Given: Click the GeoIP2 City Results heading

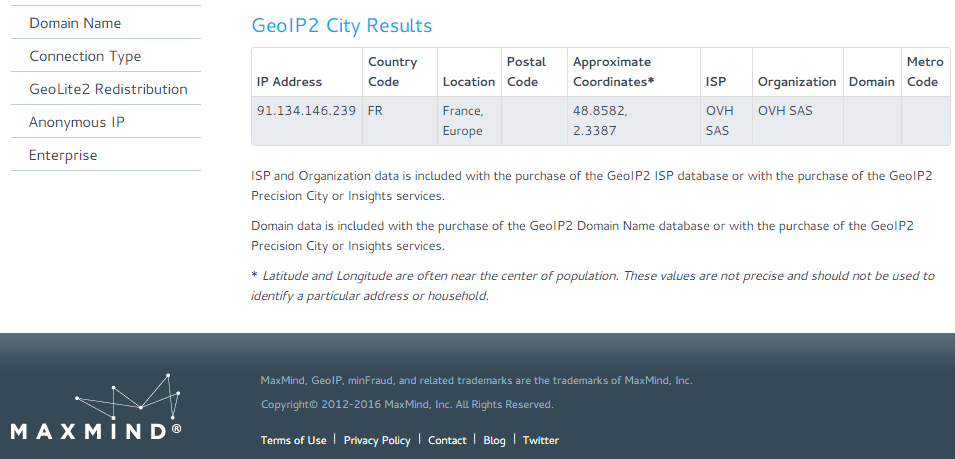Looking at the screenshot, I should 342,26.
